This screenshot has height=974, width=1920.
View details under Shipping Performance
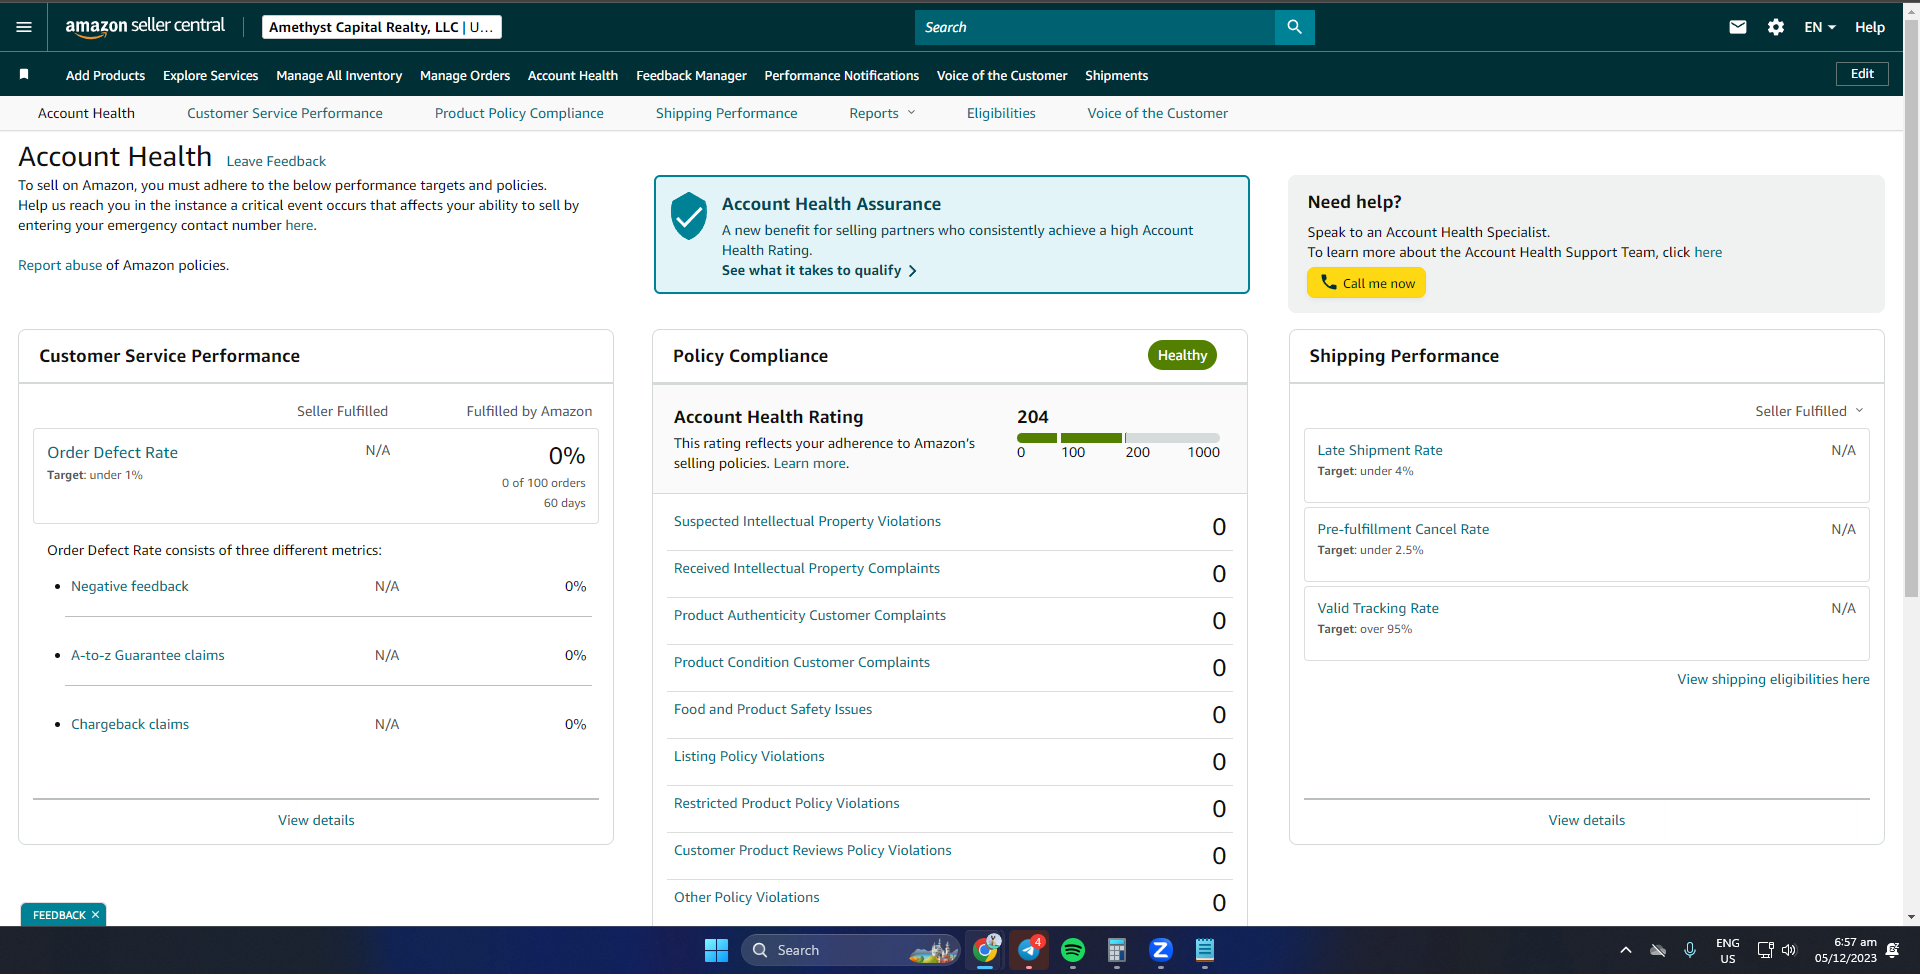tap(1586, 820)
